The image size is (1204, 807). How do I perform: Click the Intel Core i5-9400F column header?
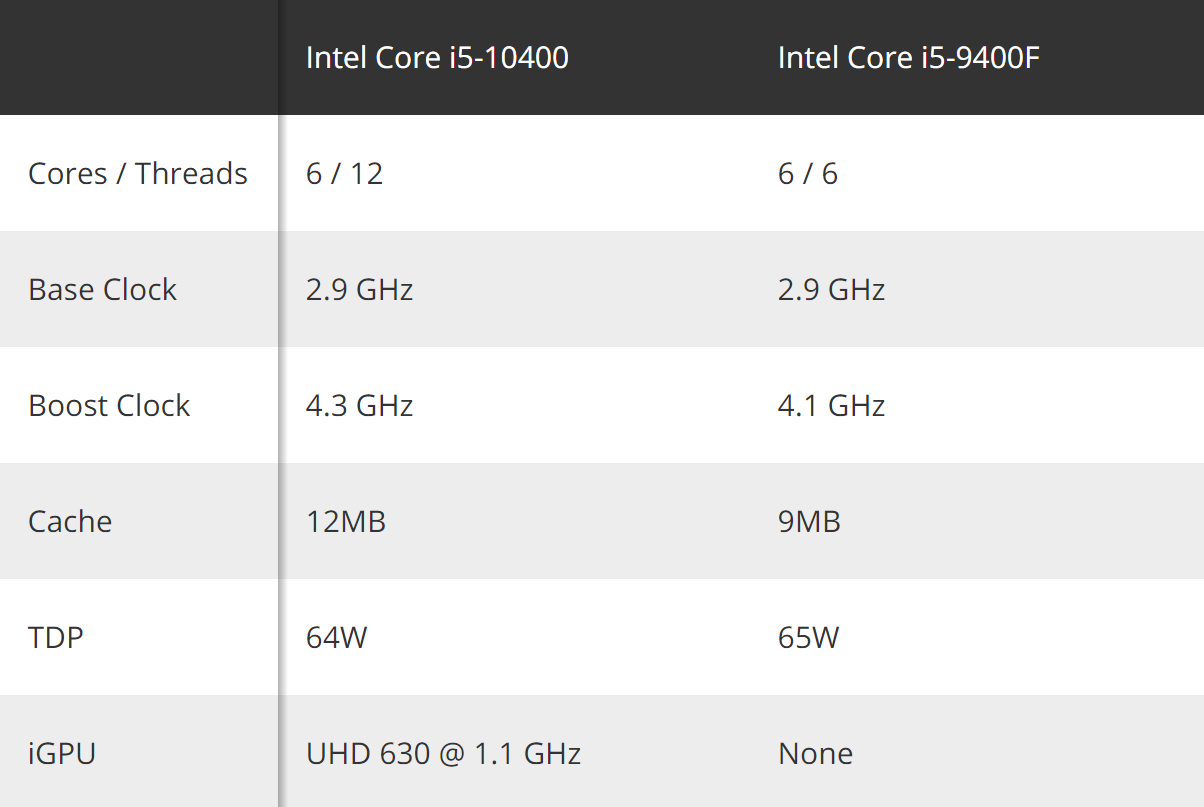909,58
